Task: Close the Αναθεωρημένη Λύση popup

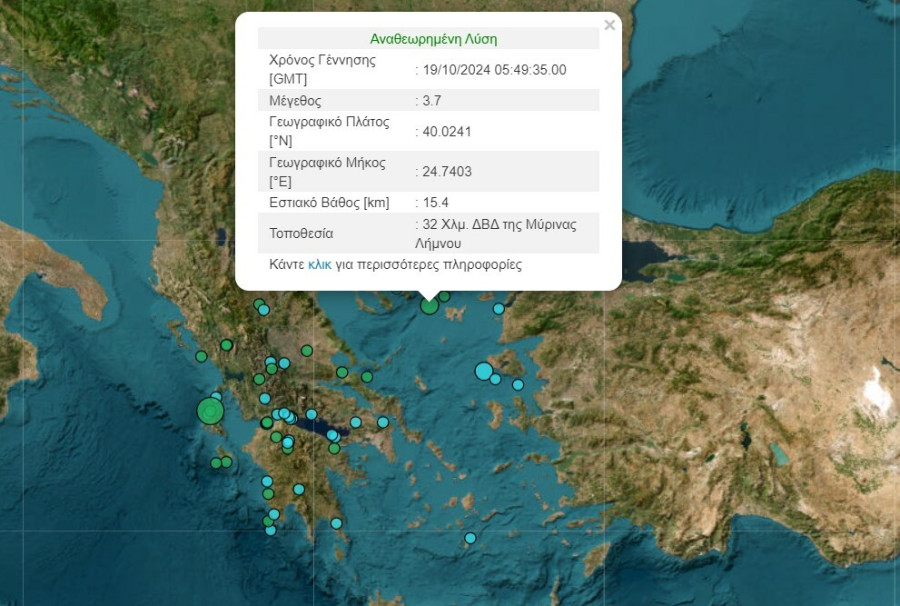Action: 608,22
